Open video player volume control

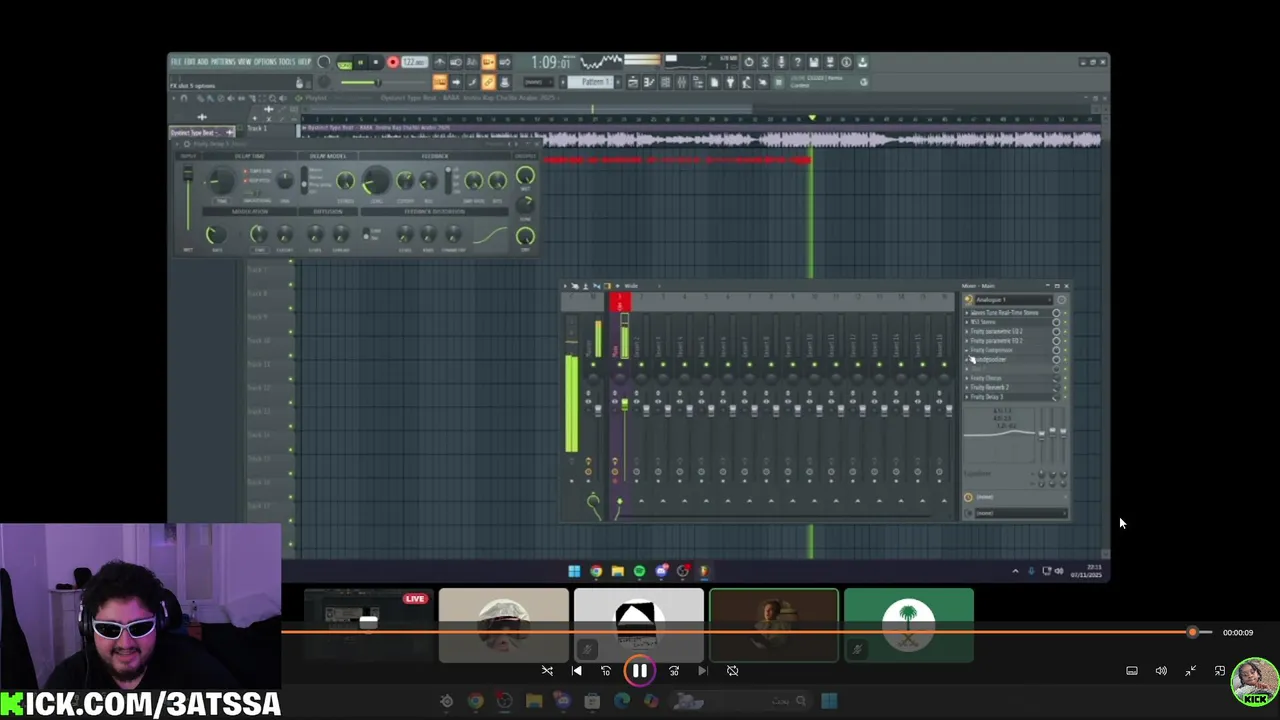click(x=1161, y=671)
